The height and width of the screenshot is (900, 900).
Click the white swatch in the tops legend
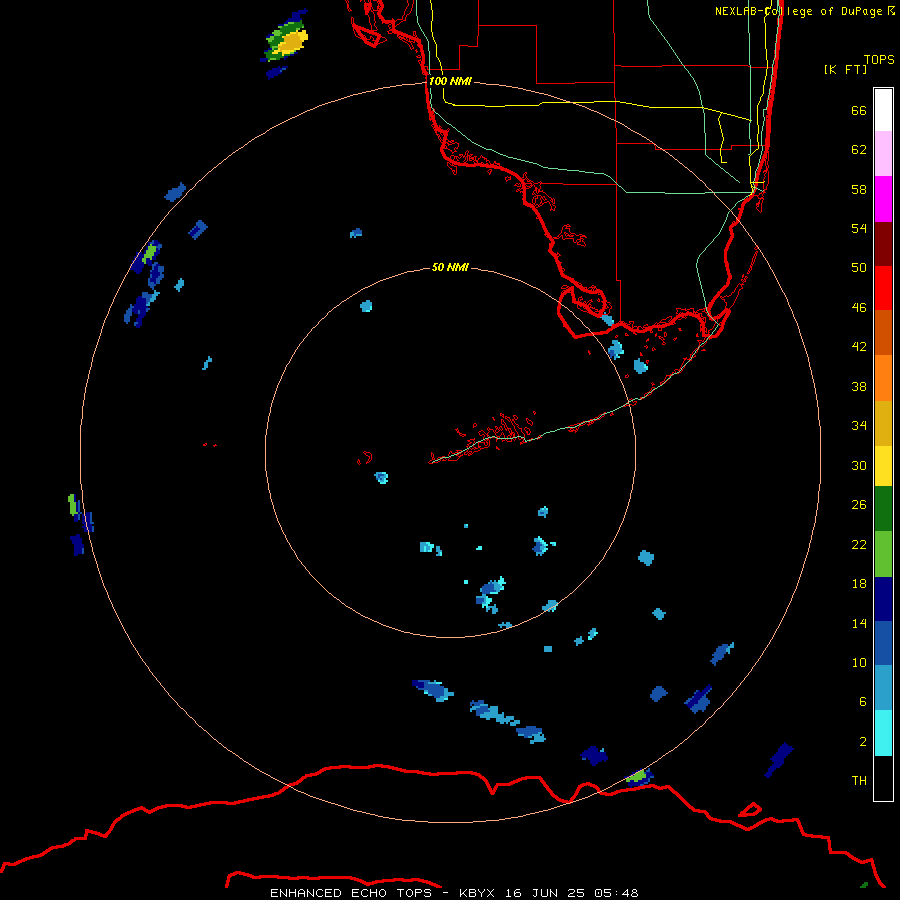click(x=883, y=110)
